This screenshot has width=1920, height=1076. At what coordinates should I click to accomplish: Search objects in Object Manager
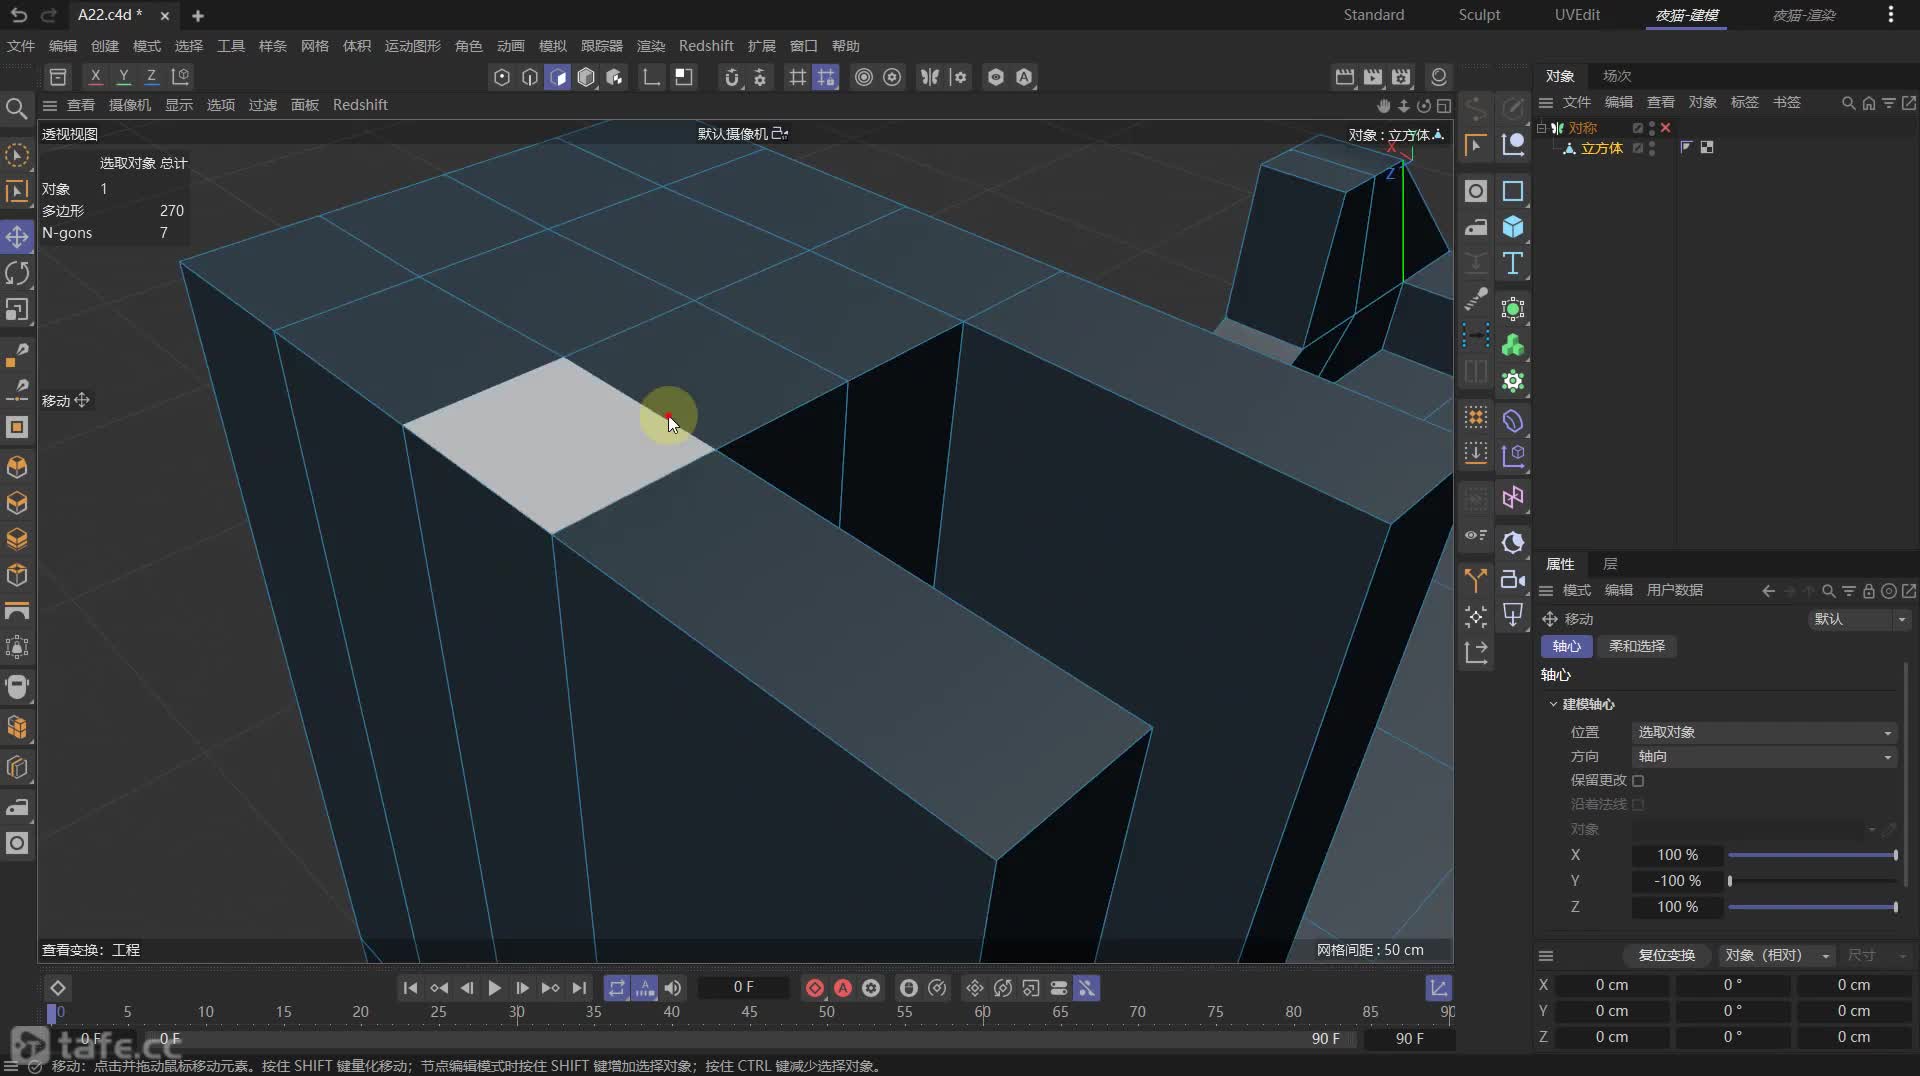1848,103
